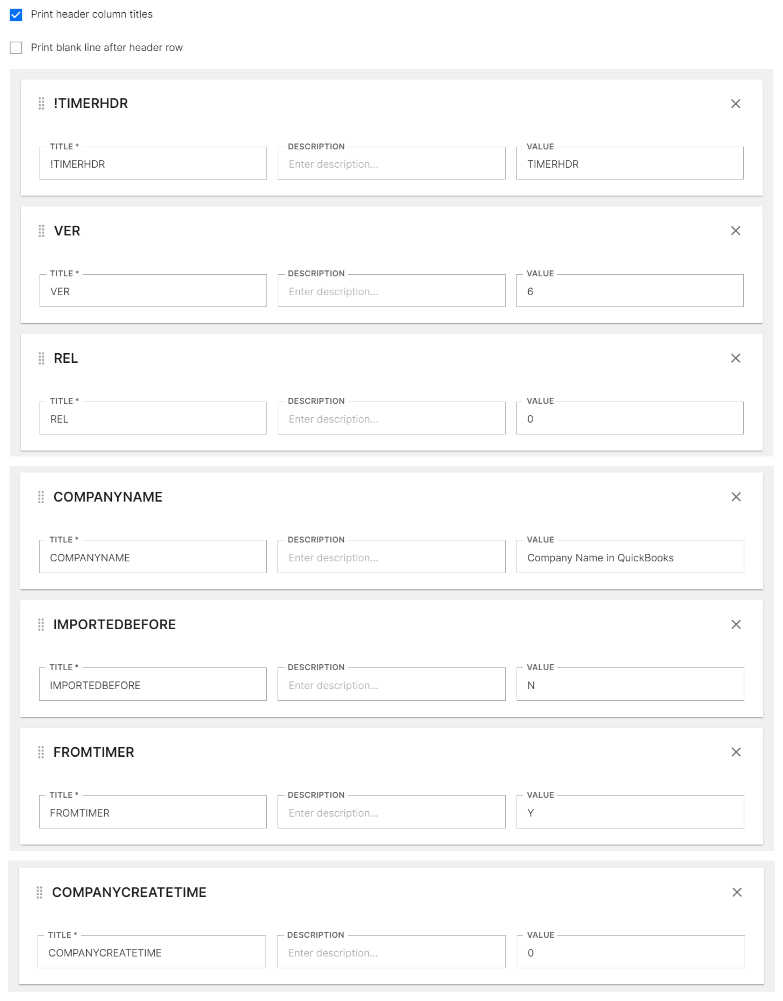Select the FROMTIMER drag handle
Viewport: 783px width, 1001px height.
[41, 752]
